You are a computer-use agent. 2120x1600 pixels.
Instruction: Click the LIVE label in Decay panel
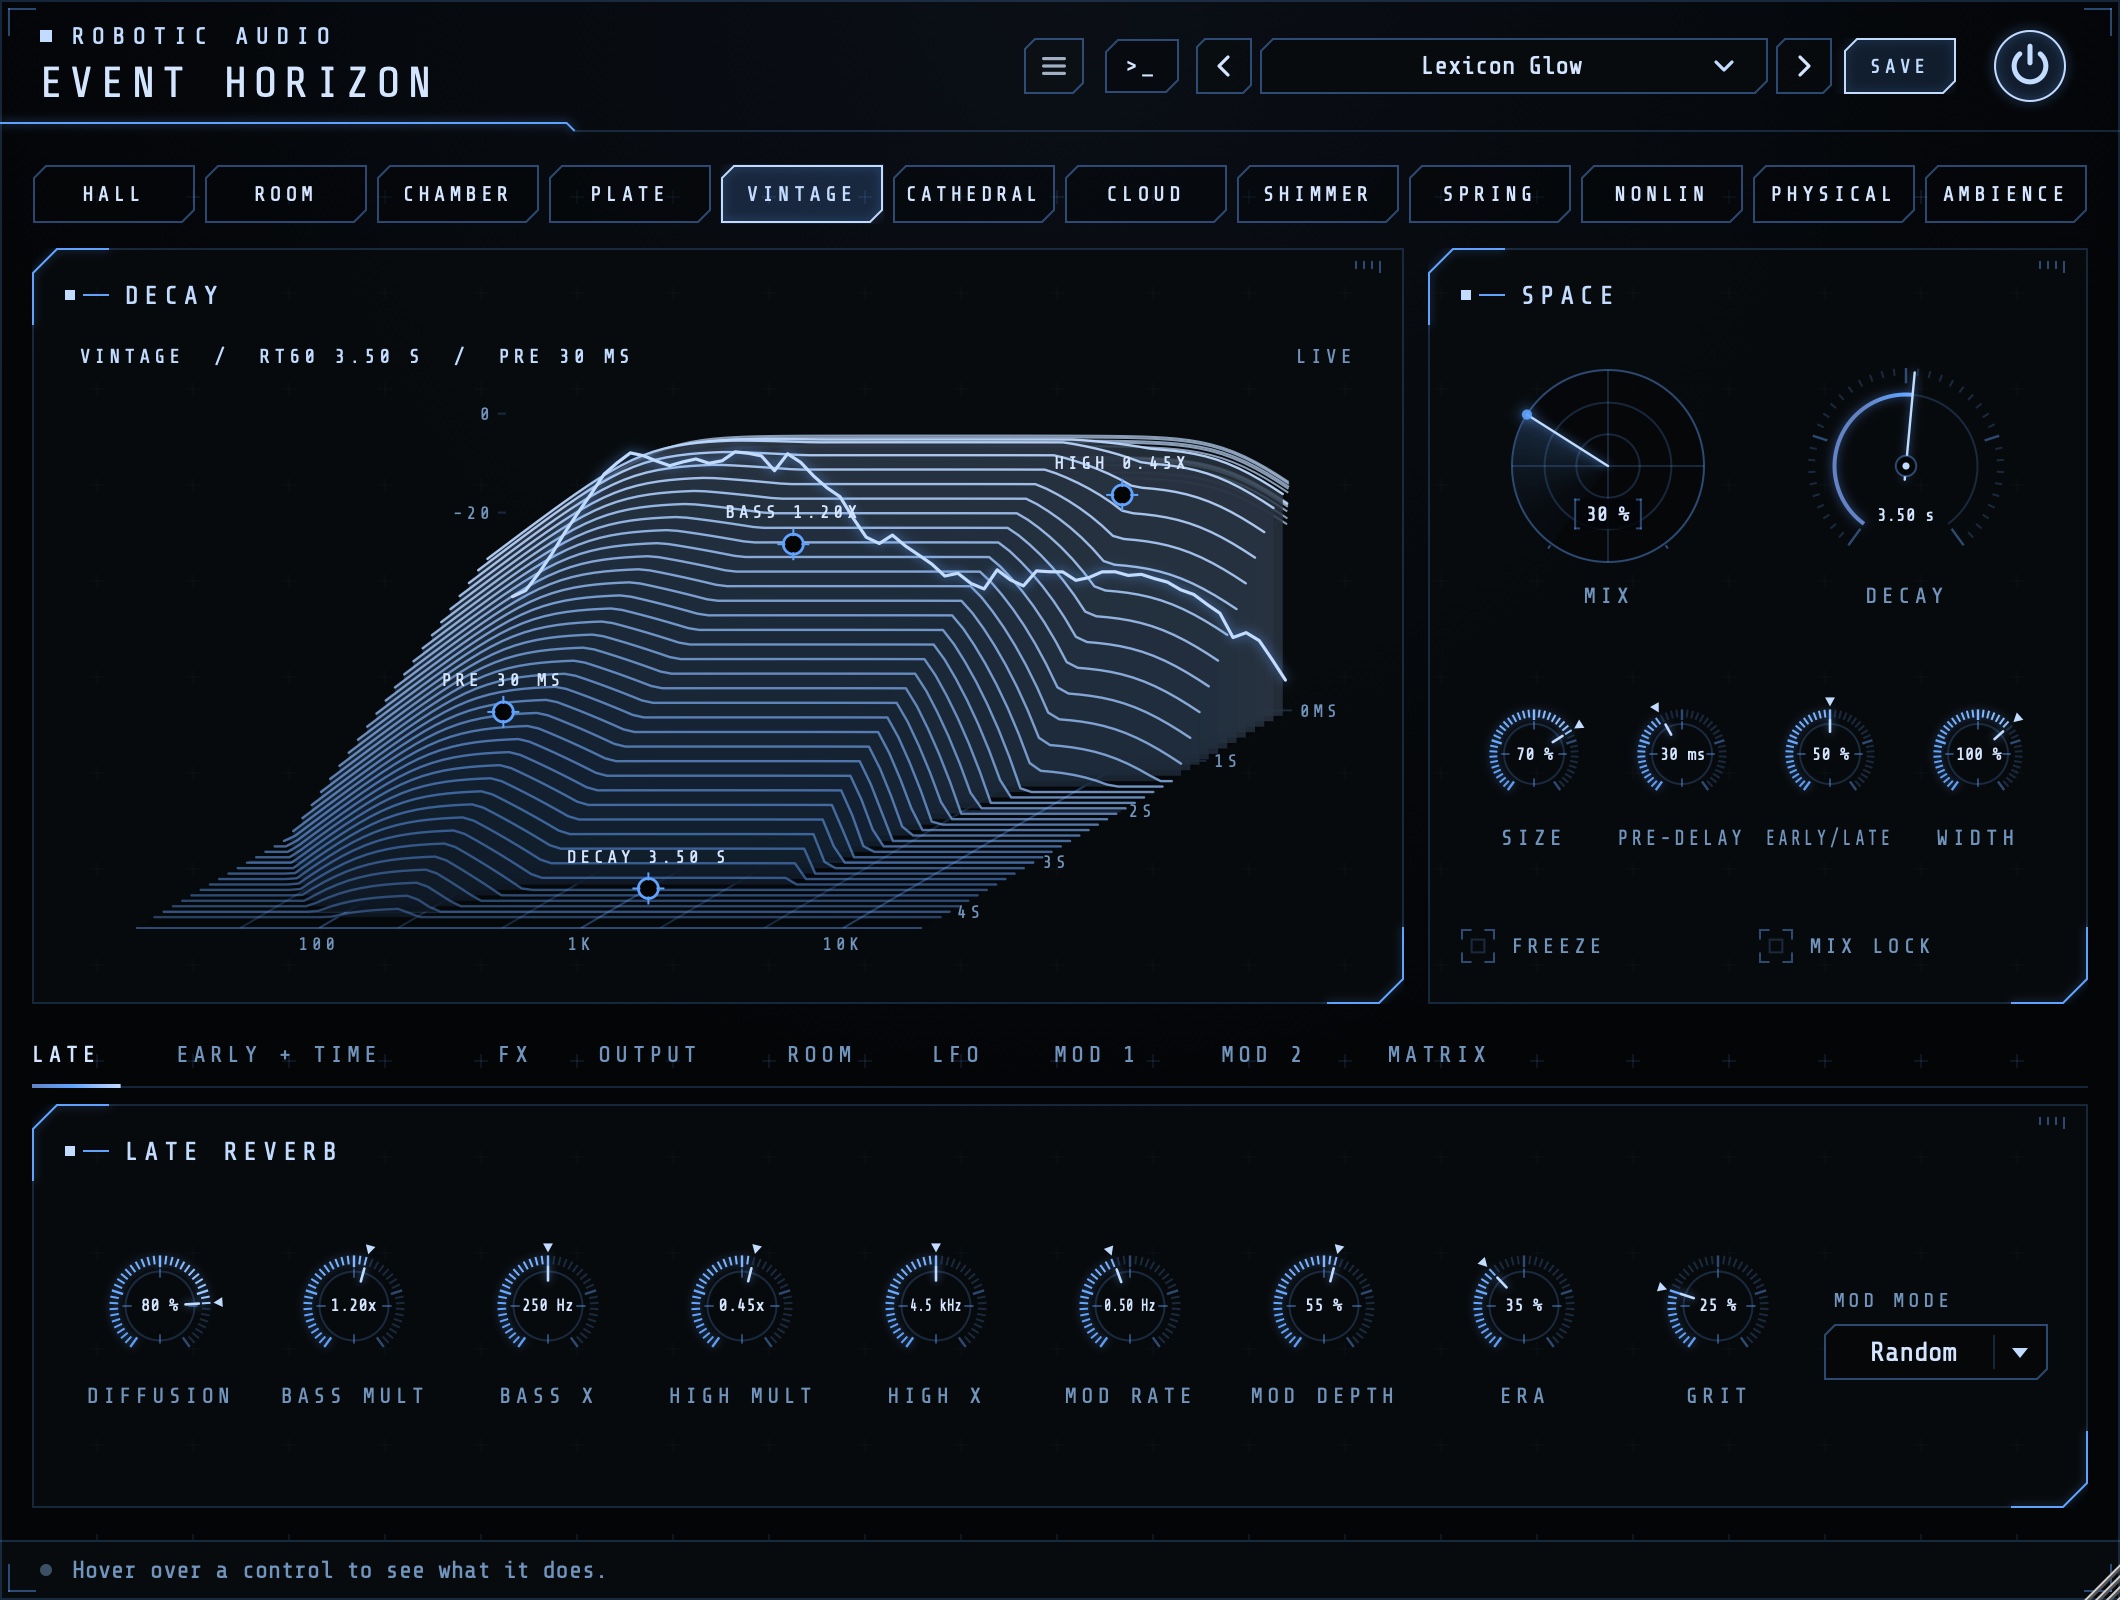1325,357
